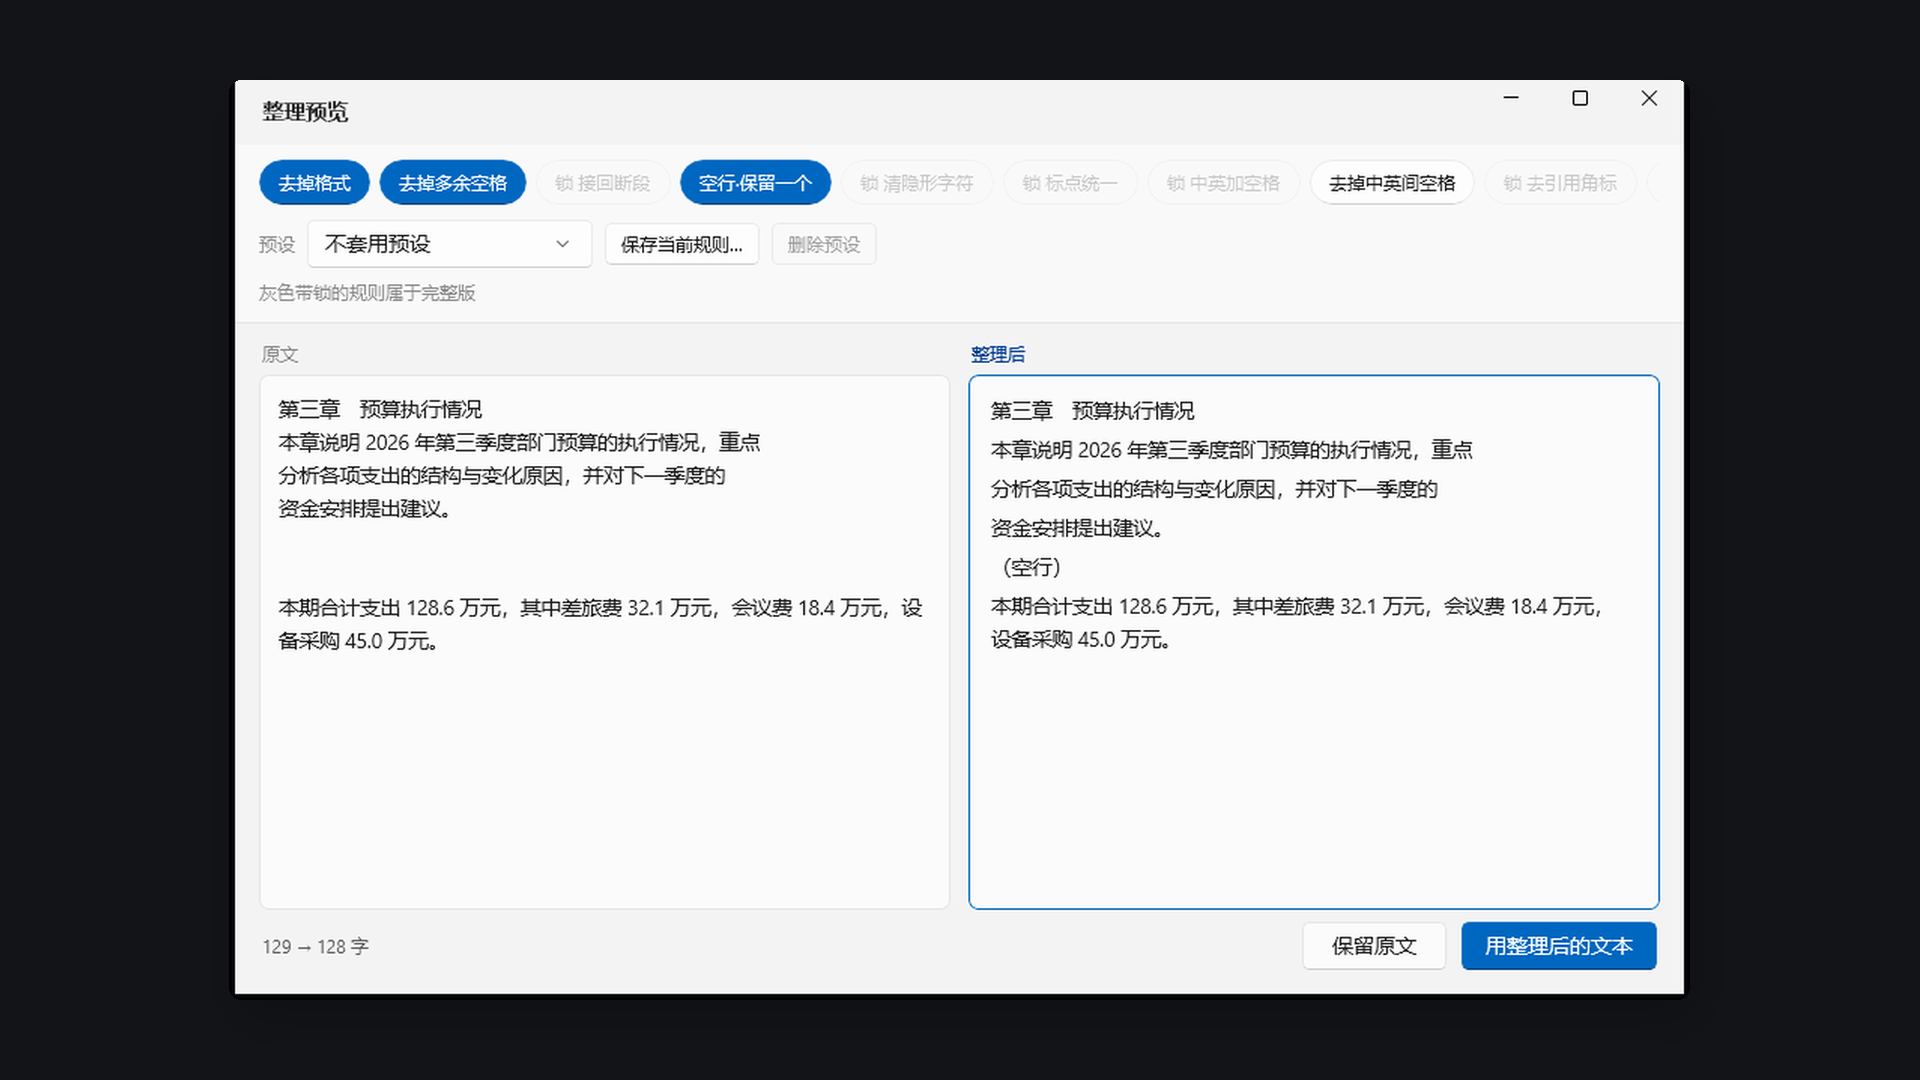Image resolution: width=1920 pixels, height=1080 pixels.
Task: Click the locked 标点统一 chip
Action: [1069, 183]
